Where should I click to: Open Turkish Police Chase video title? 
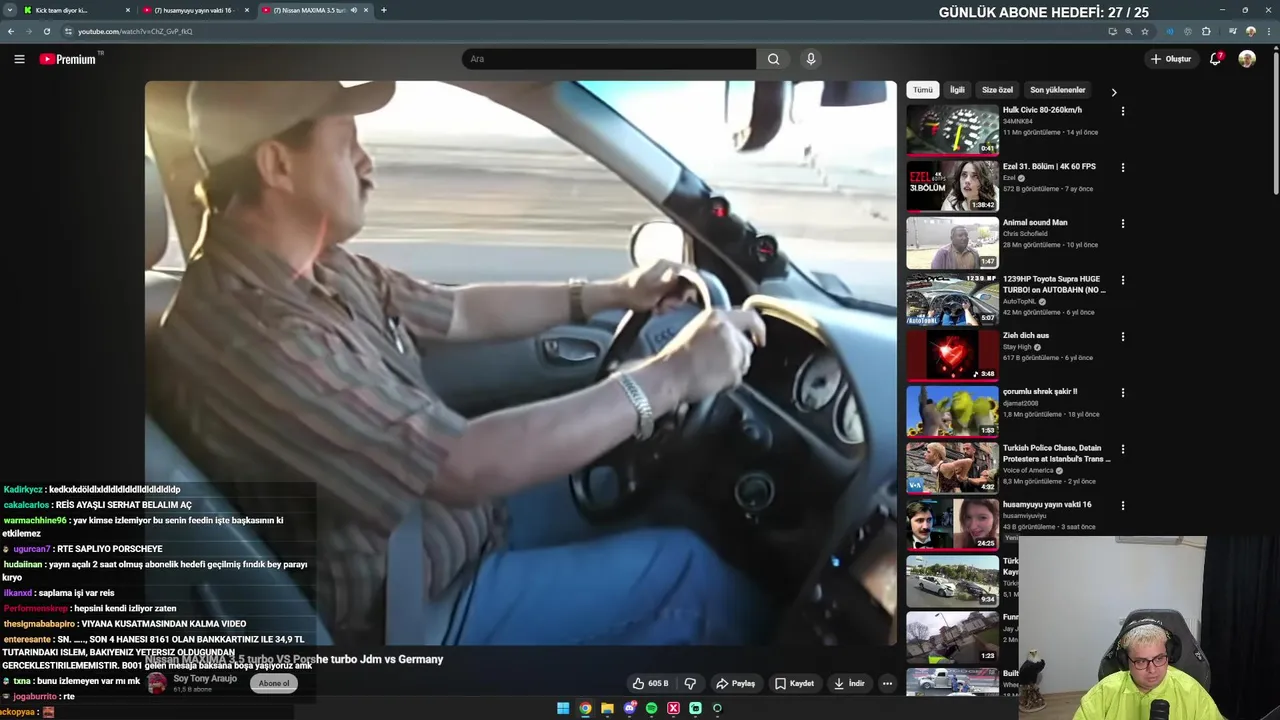click(1056, 453)
